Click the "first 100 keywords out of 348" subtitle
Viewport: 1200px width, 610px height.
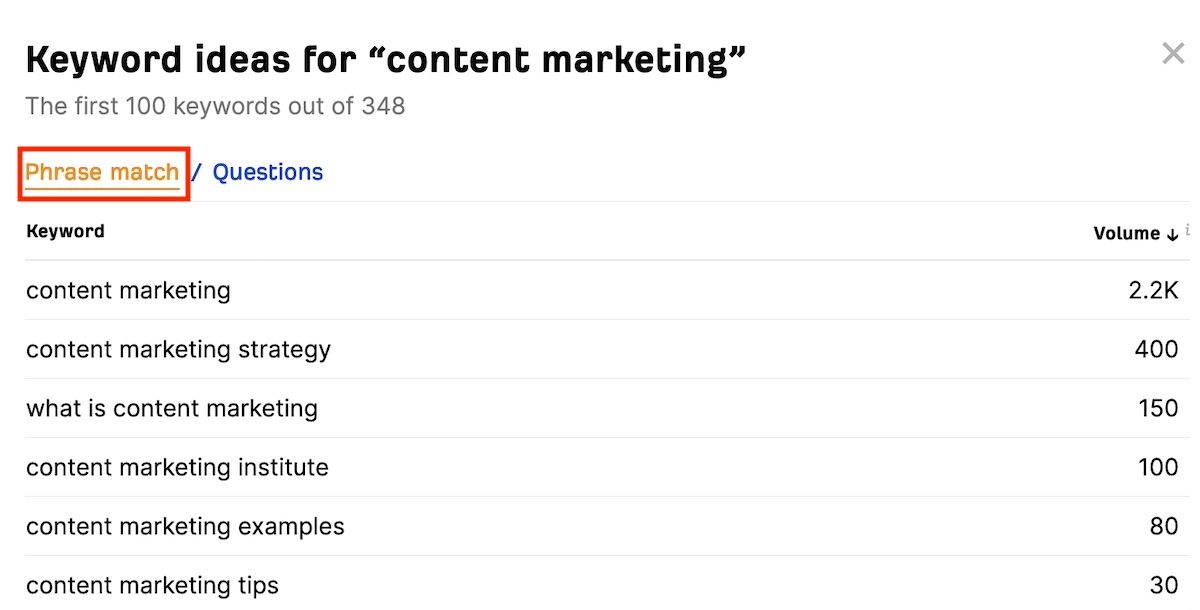[215, 106]
